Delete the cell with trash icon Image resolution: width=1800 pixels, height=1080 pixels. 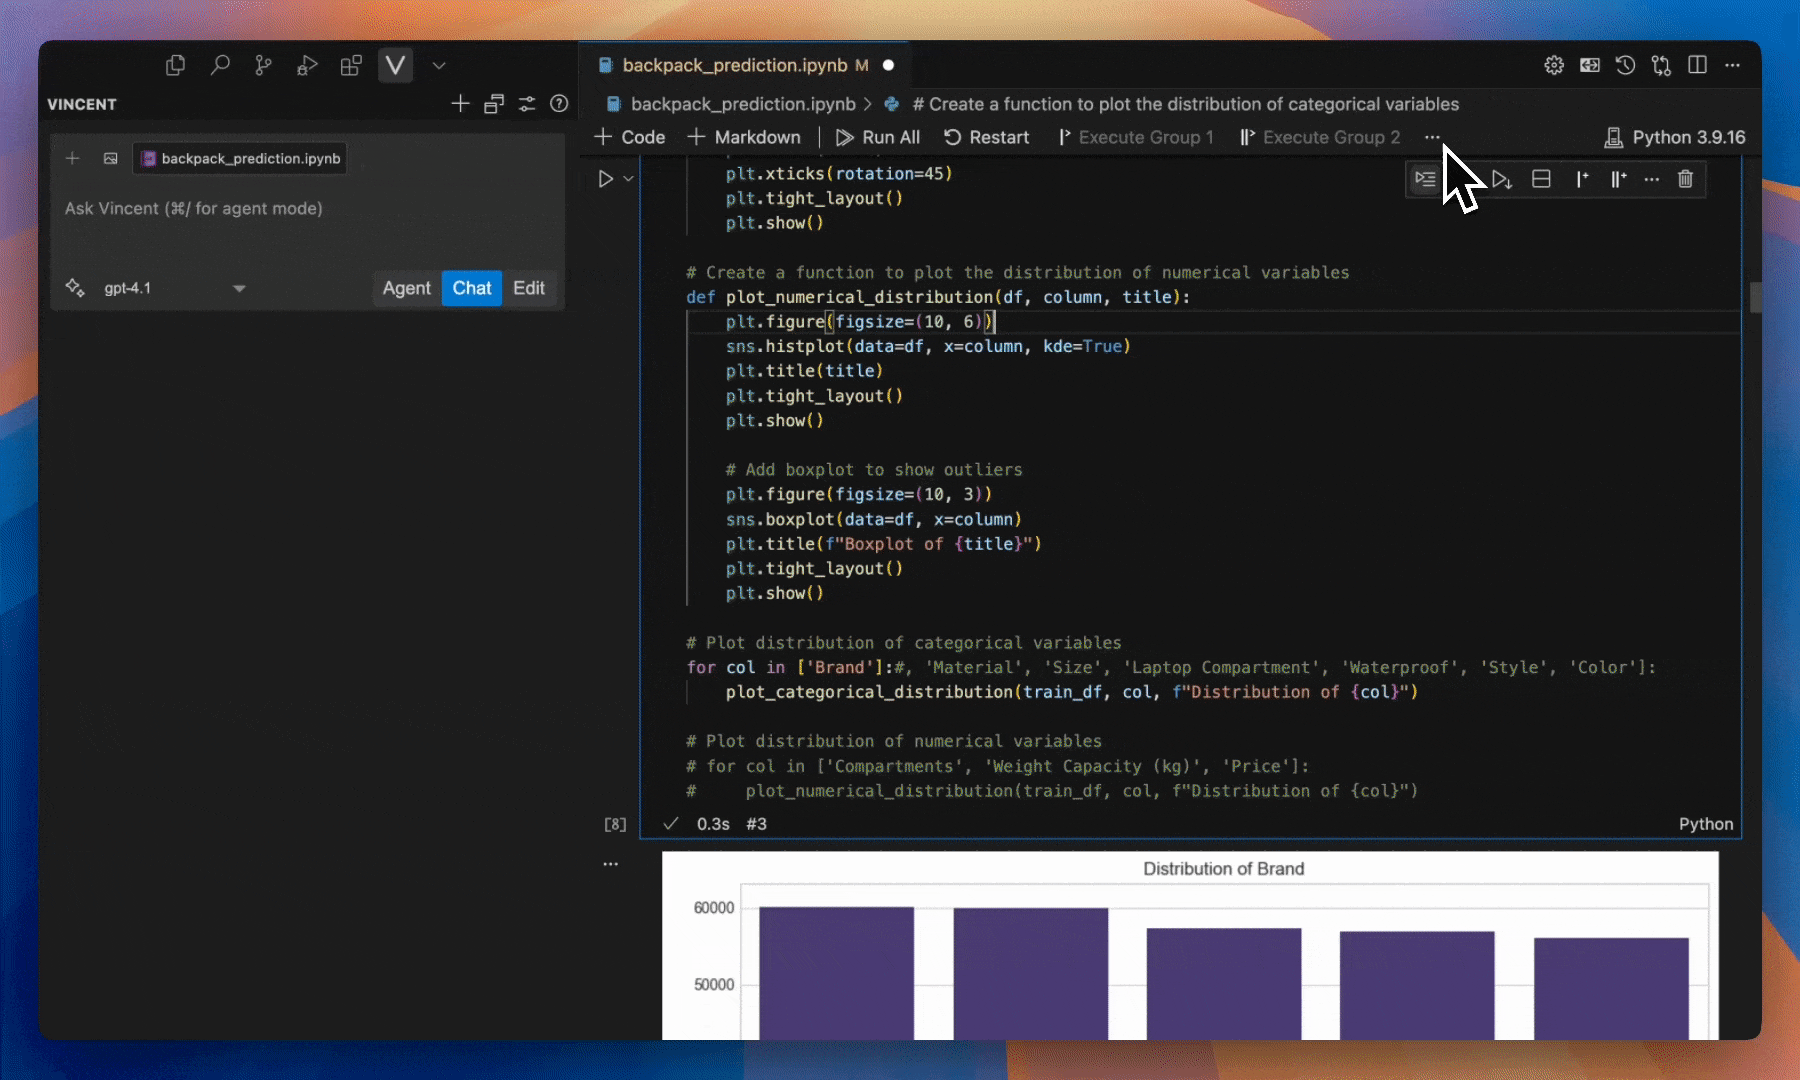pyautogui.click(x=1685, y=179)
